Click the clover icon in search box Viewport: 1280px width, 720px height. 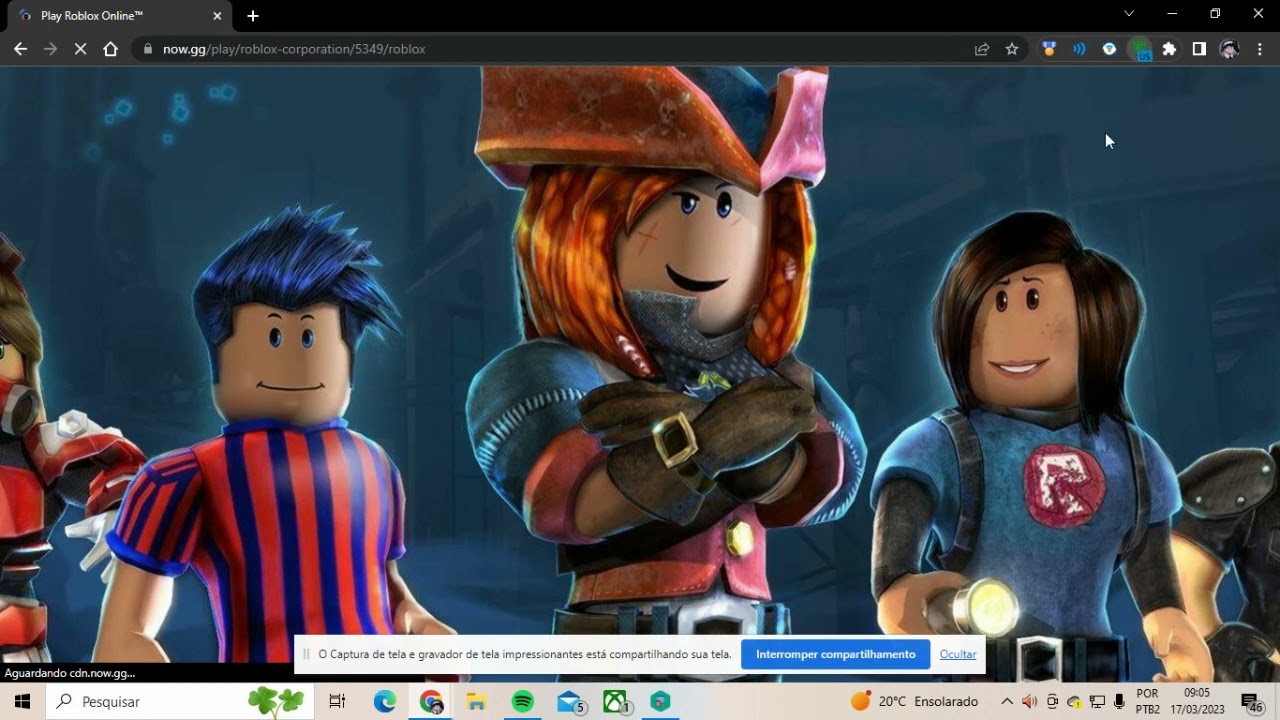click(x=275, y=702)
